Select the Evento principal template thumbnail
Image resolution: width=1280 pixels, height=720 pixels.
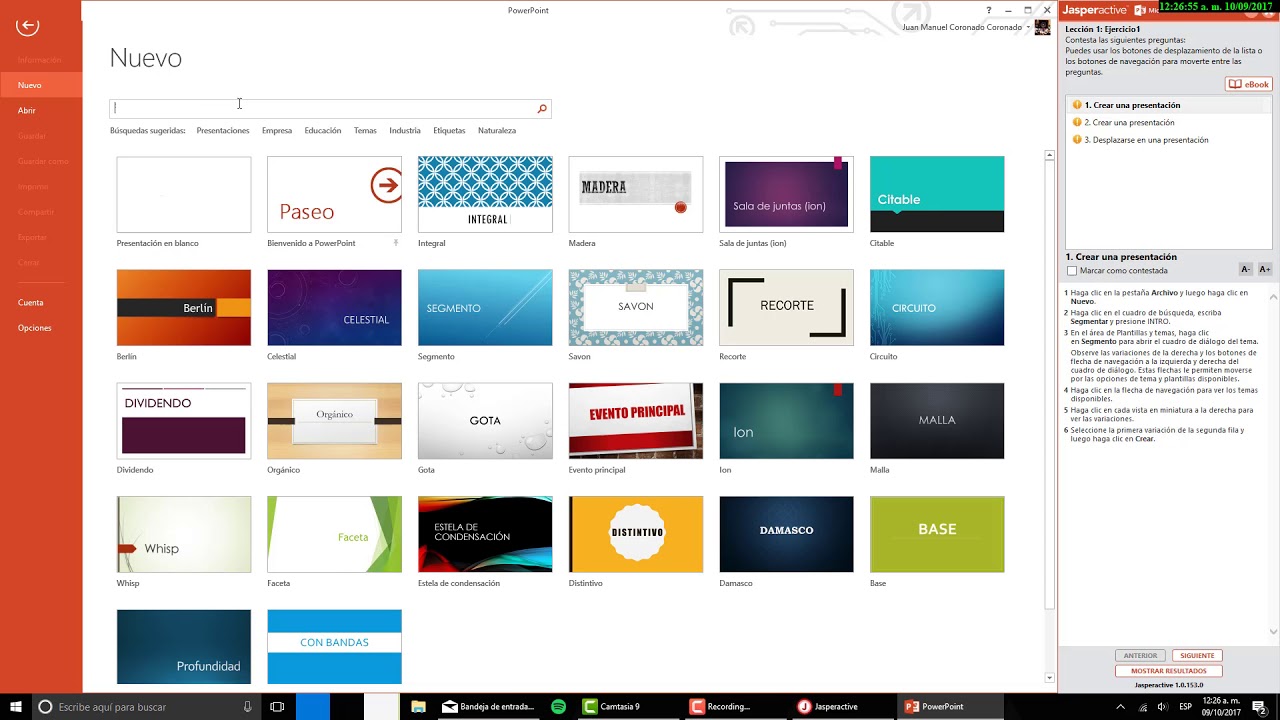[x=636, y=421]
